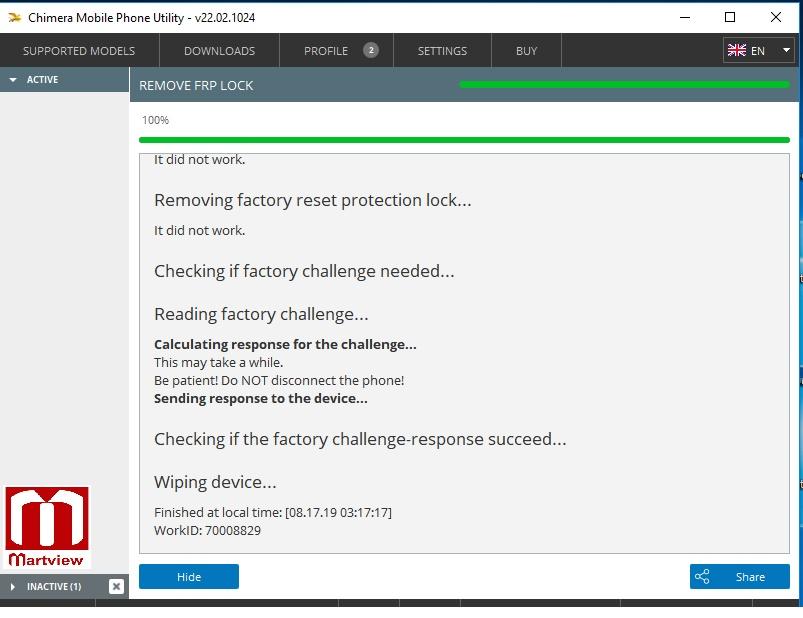Viewport: 803px width, 618px height.
Task: Open the Supported Models tab
Action: 79,51
